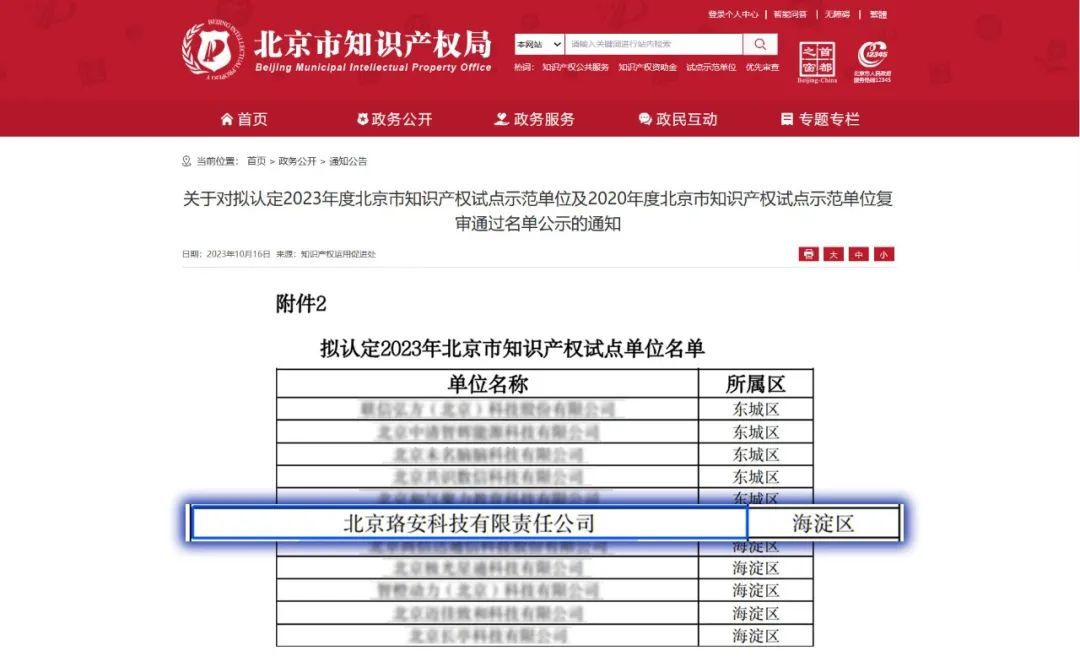This screenshot has width=1080, height=662.
Task: Open the 首都之窗 Beijing-China logo link
Action: [817, 62]
